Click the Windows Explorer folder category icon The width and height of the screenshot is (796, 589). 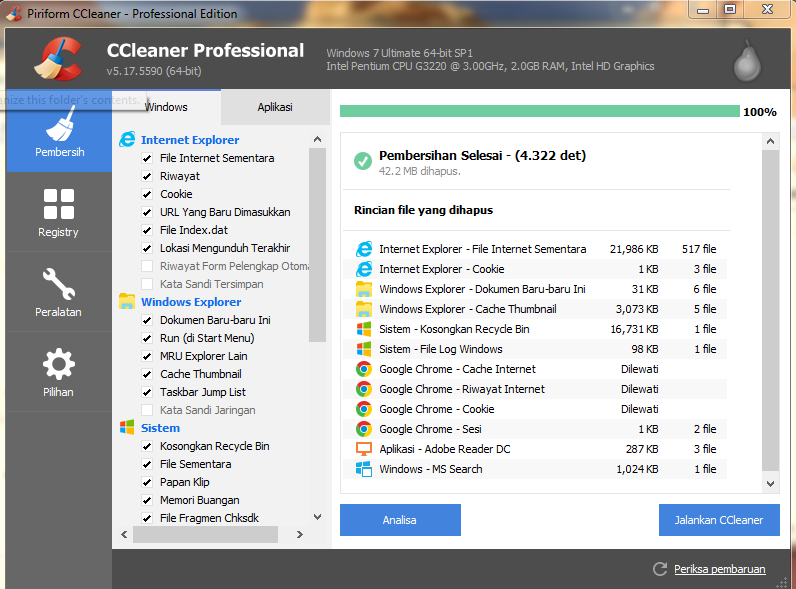127,301
